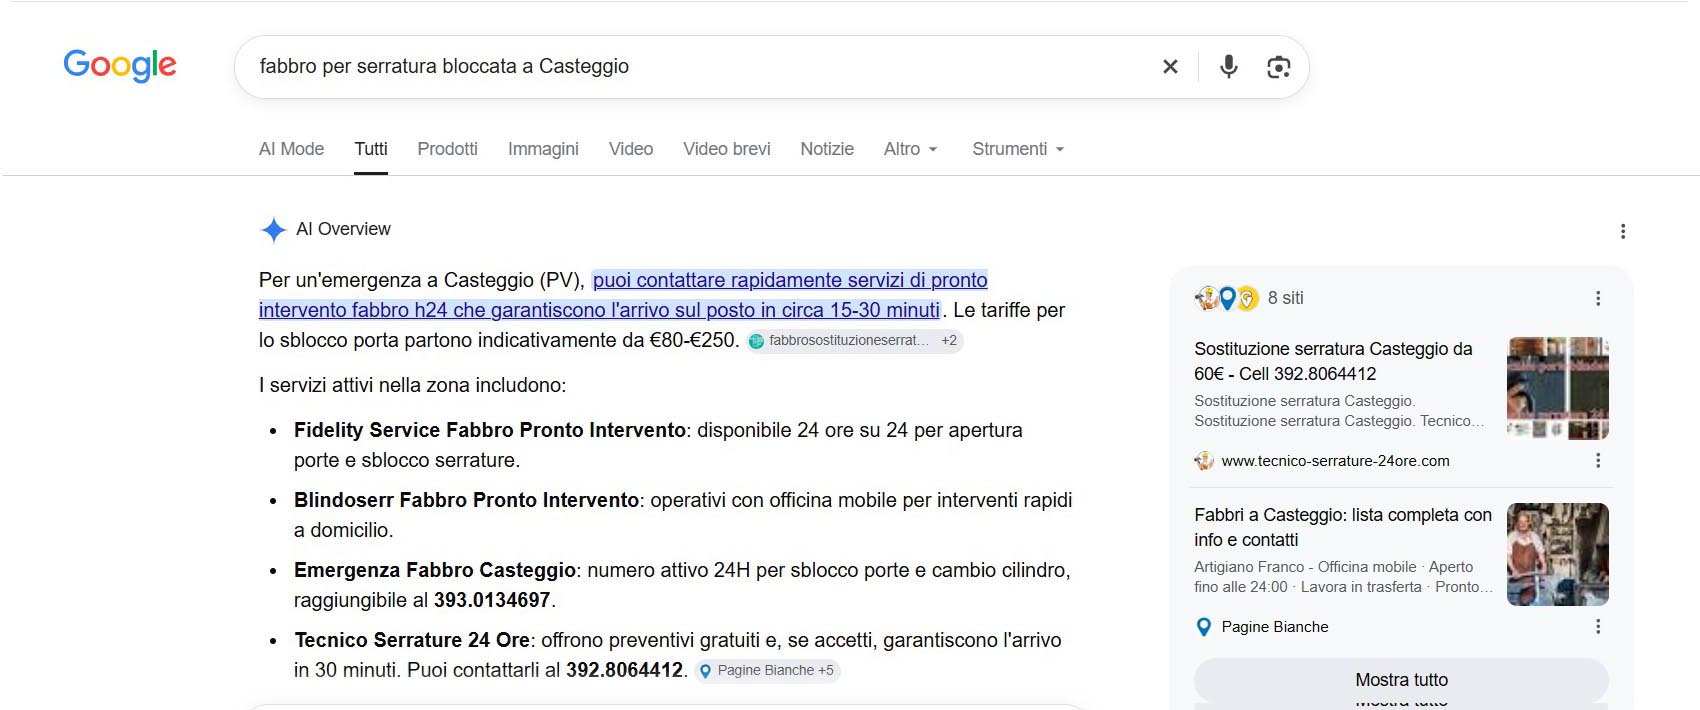Open Sostituzione serratura Casteggio da 60€ result
1700x710 pixels.
pos(1333,361)
